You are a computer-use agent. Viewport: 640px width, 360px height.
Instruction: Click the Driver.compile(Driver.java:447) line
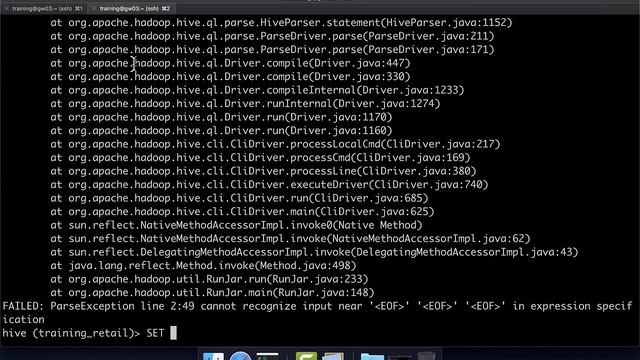pos(230,63)
